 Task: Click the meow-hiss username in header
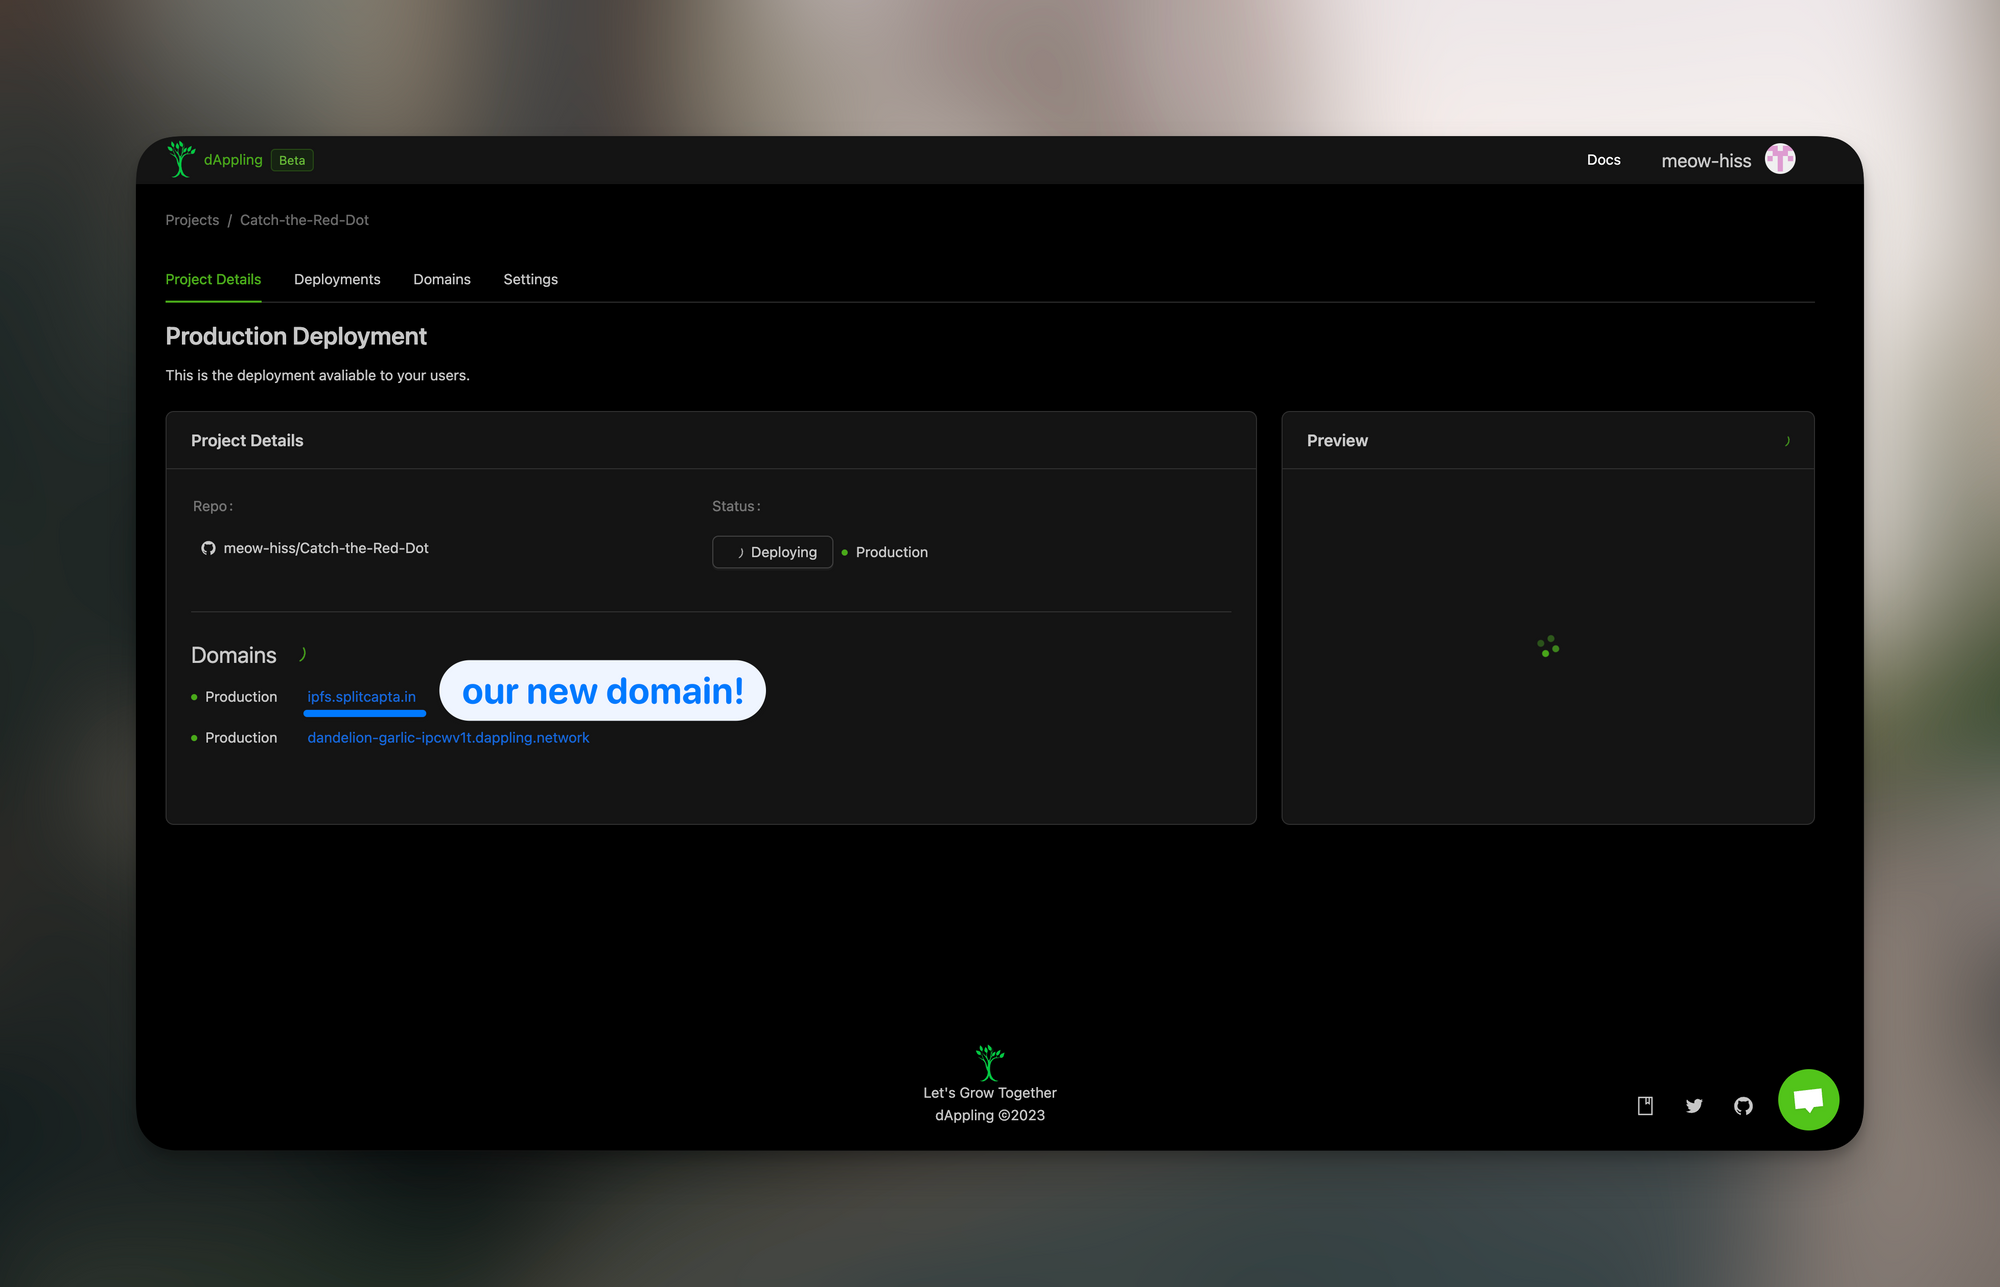click(x=1706, y=161)
